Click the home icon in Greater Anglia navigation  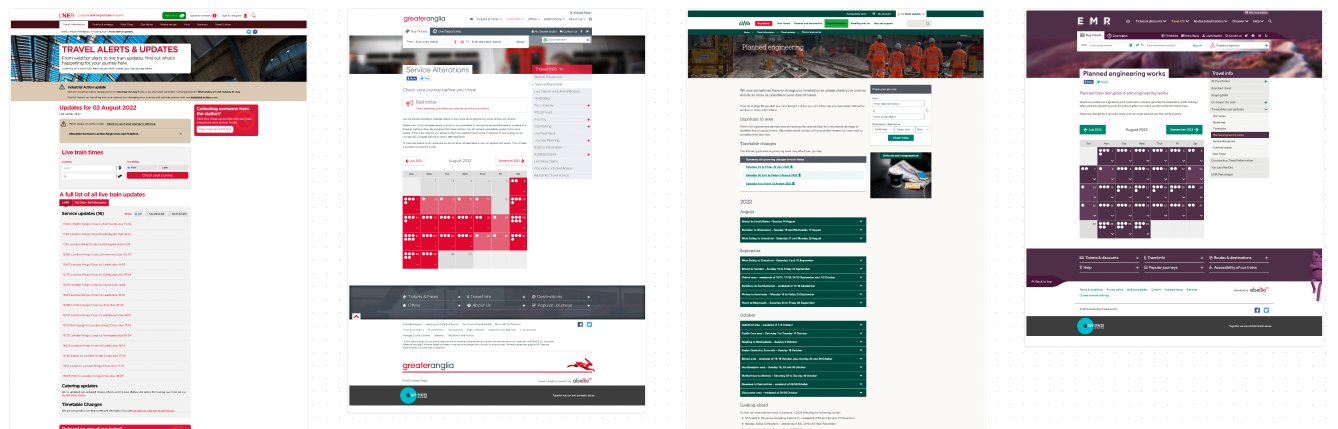470,19
